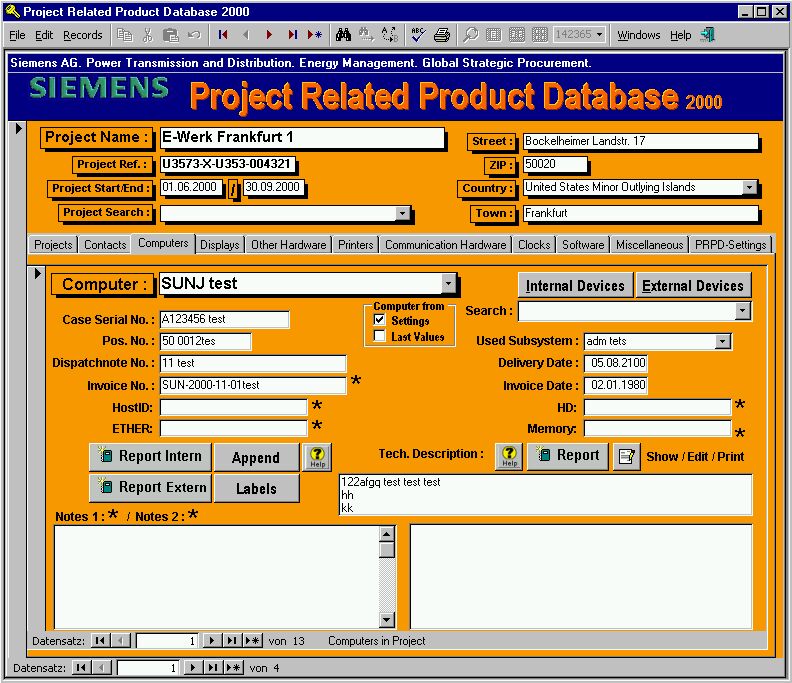Click multiple pages view icon

pos(540,34)
